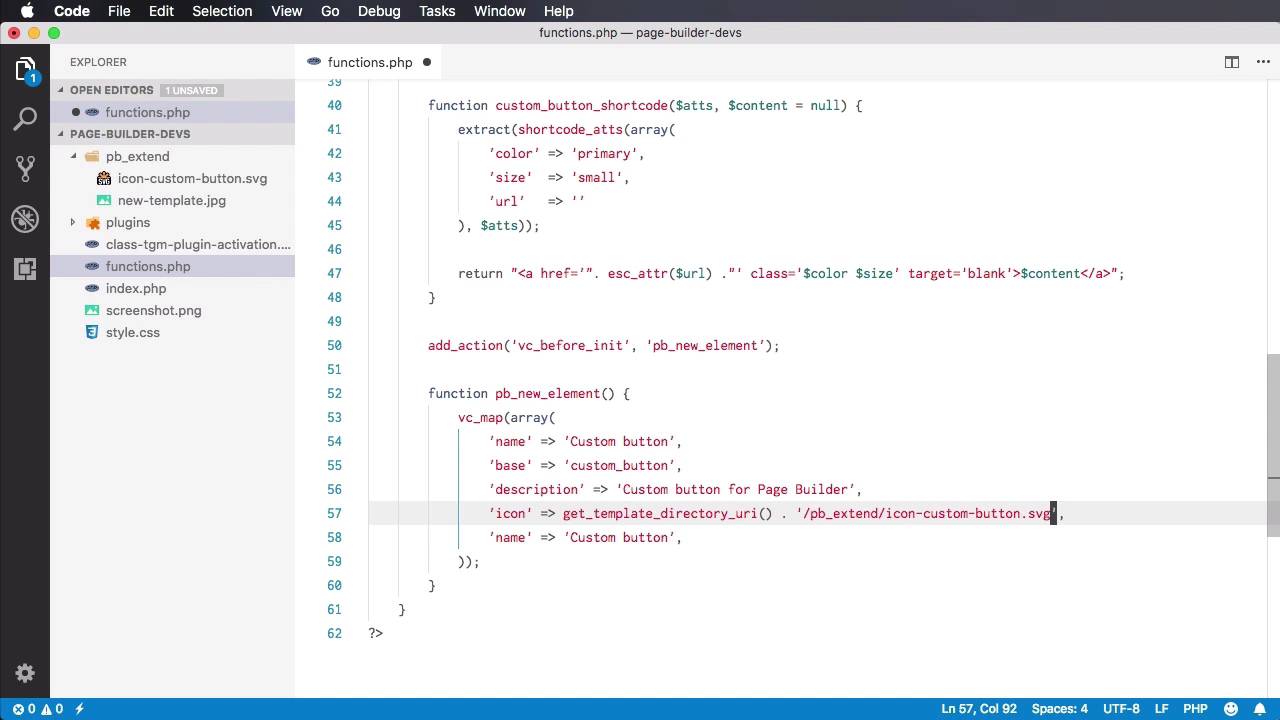Click vc_map call on line 53

(x=480, y=417)
